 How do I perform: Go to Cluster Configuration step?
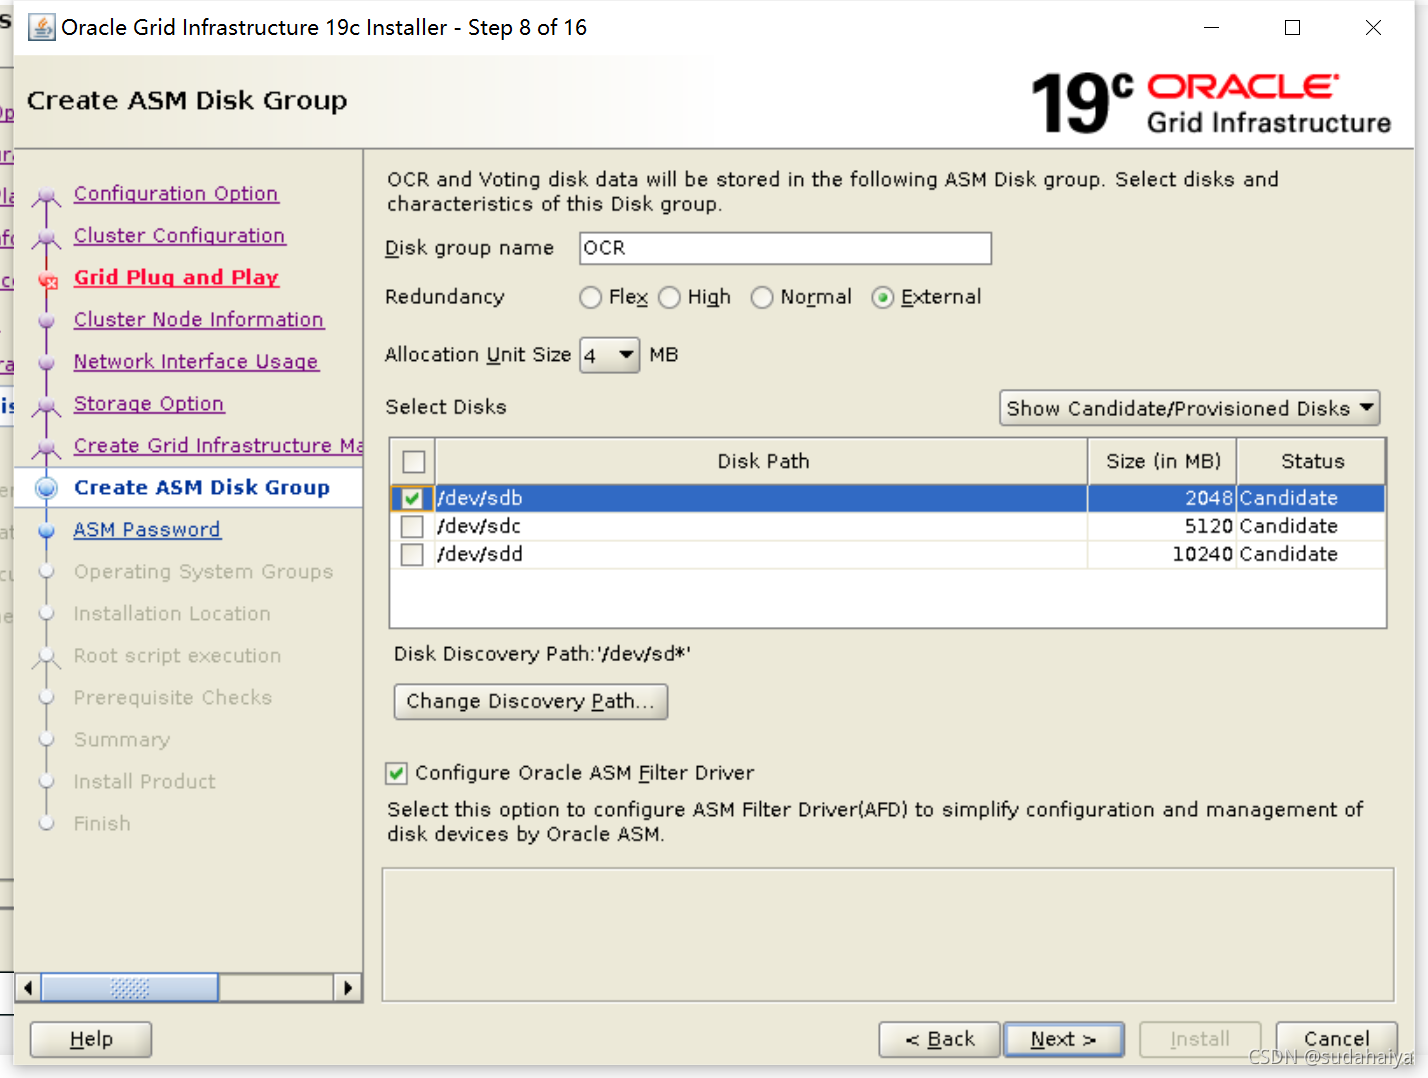[x=179, y=236]
